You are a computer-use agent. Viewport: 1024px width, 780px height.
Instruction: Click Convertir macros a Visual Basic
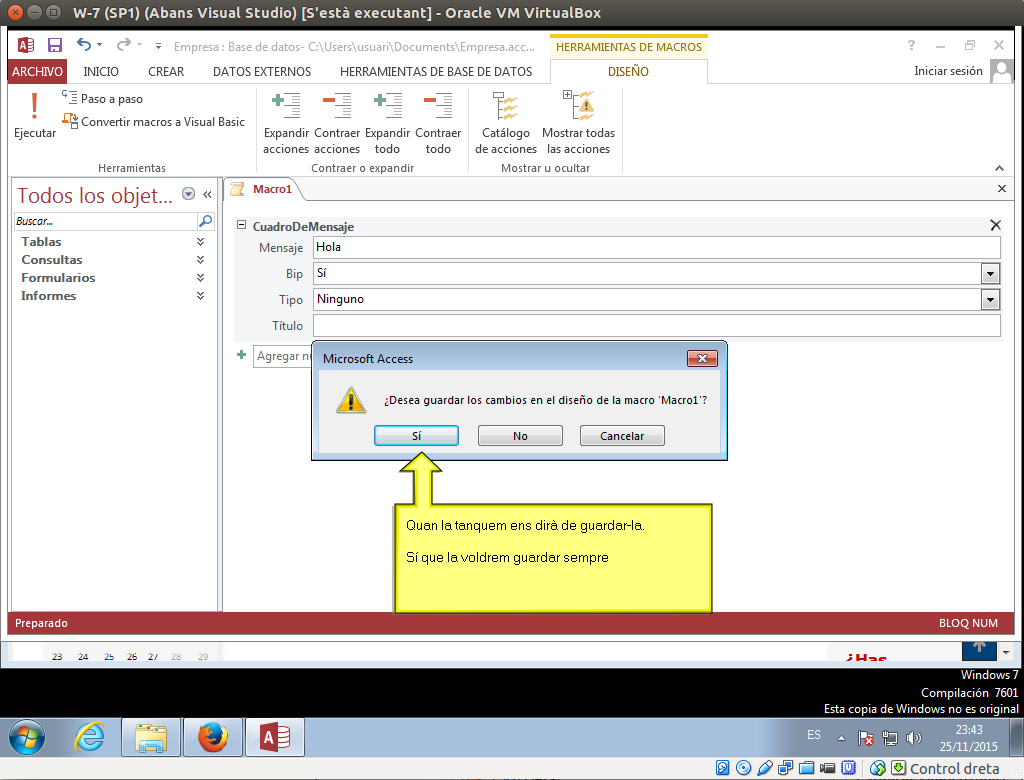click(x=153, y=122)
